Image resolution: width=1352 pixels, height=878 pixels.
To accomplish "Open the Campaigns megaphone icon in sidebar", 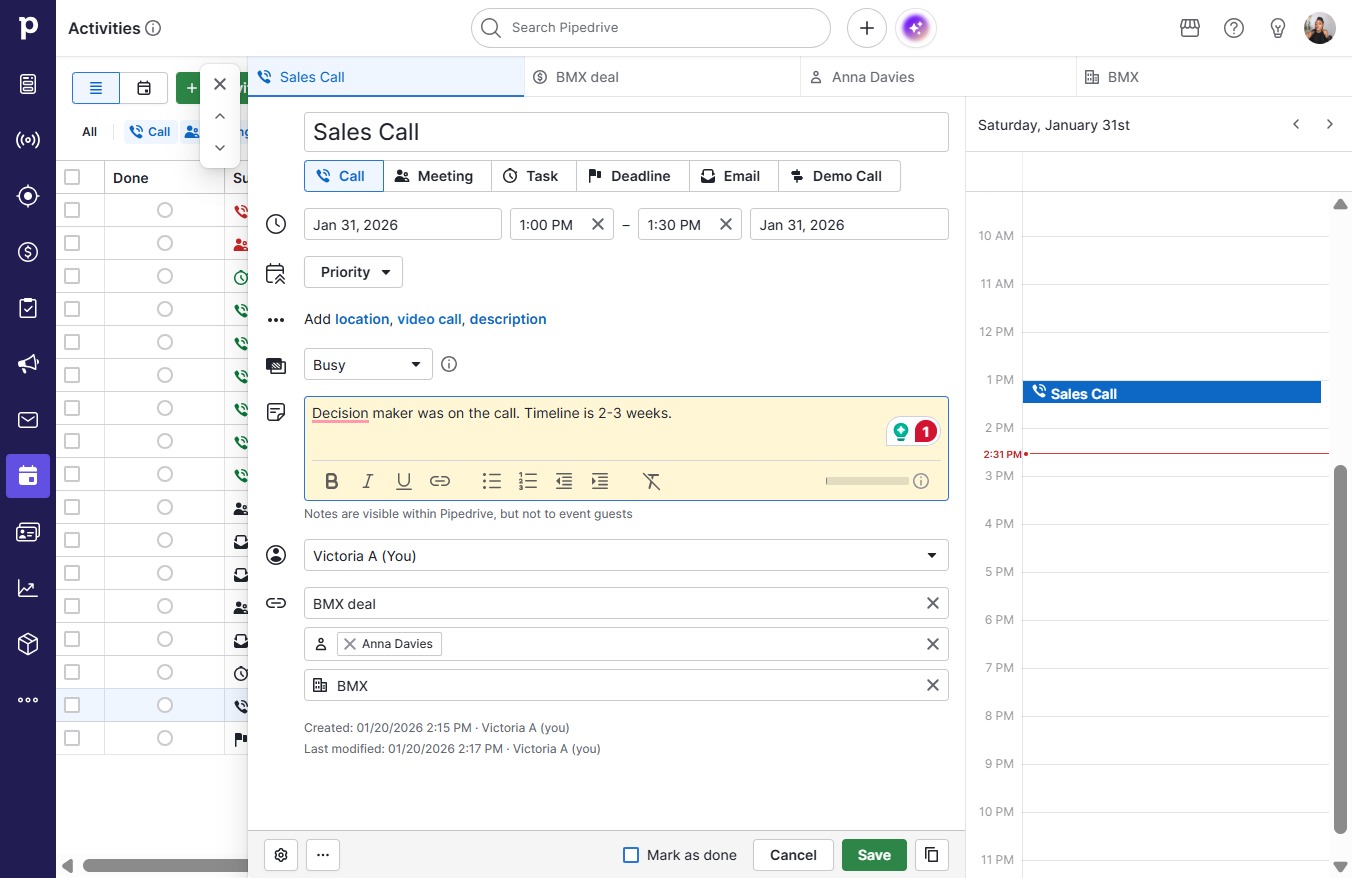I will coord(28,364).
